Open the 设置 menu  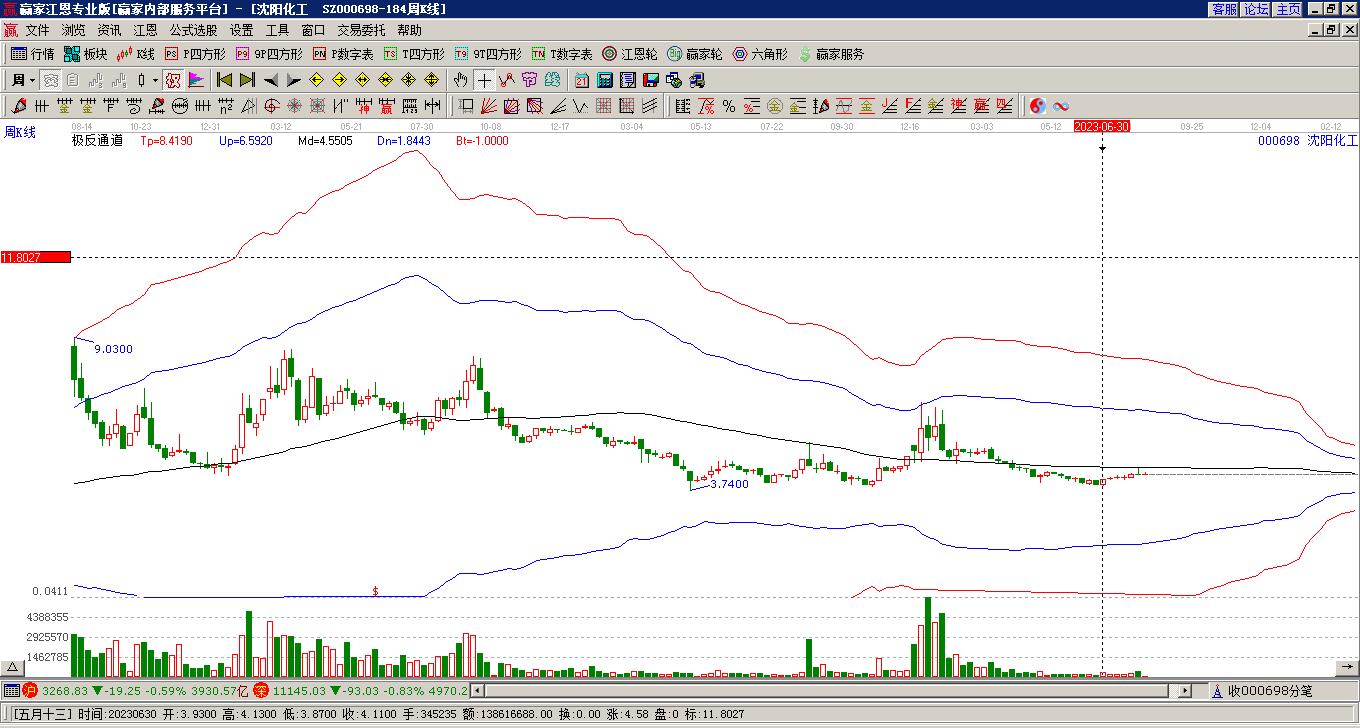(x=241, y=31)
